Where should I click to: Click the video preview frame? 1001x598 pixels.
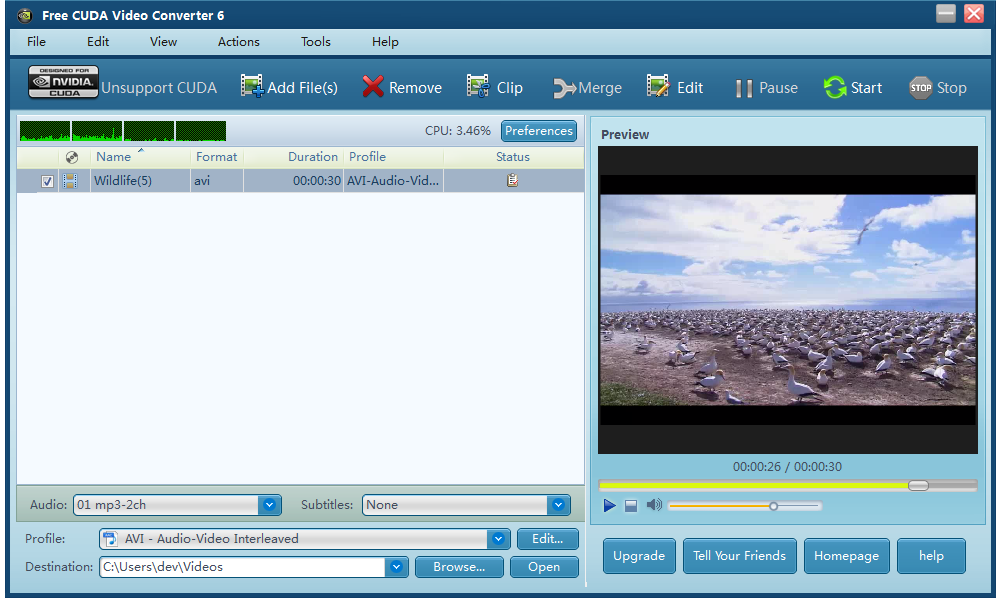(788, 300)
